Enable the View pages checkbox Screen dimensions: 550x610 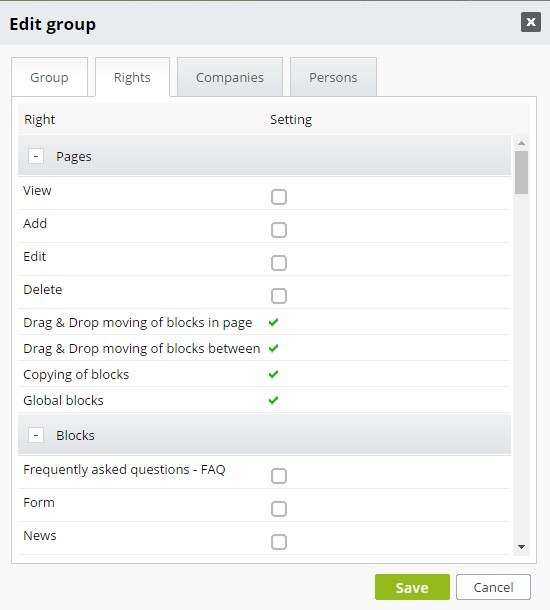(279, 197)
